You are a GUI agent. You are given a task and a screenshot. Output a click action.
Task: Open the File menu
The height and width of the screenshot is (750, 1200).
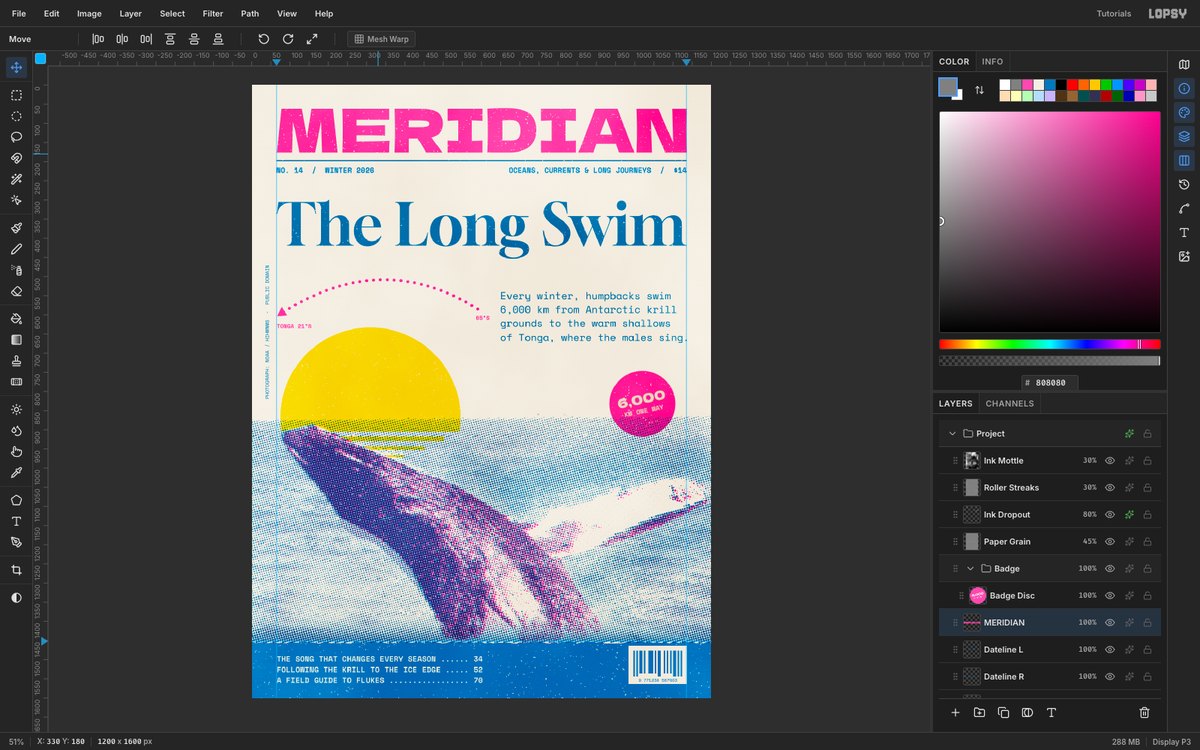[19, 14]
